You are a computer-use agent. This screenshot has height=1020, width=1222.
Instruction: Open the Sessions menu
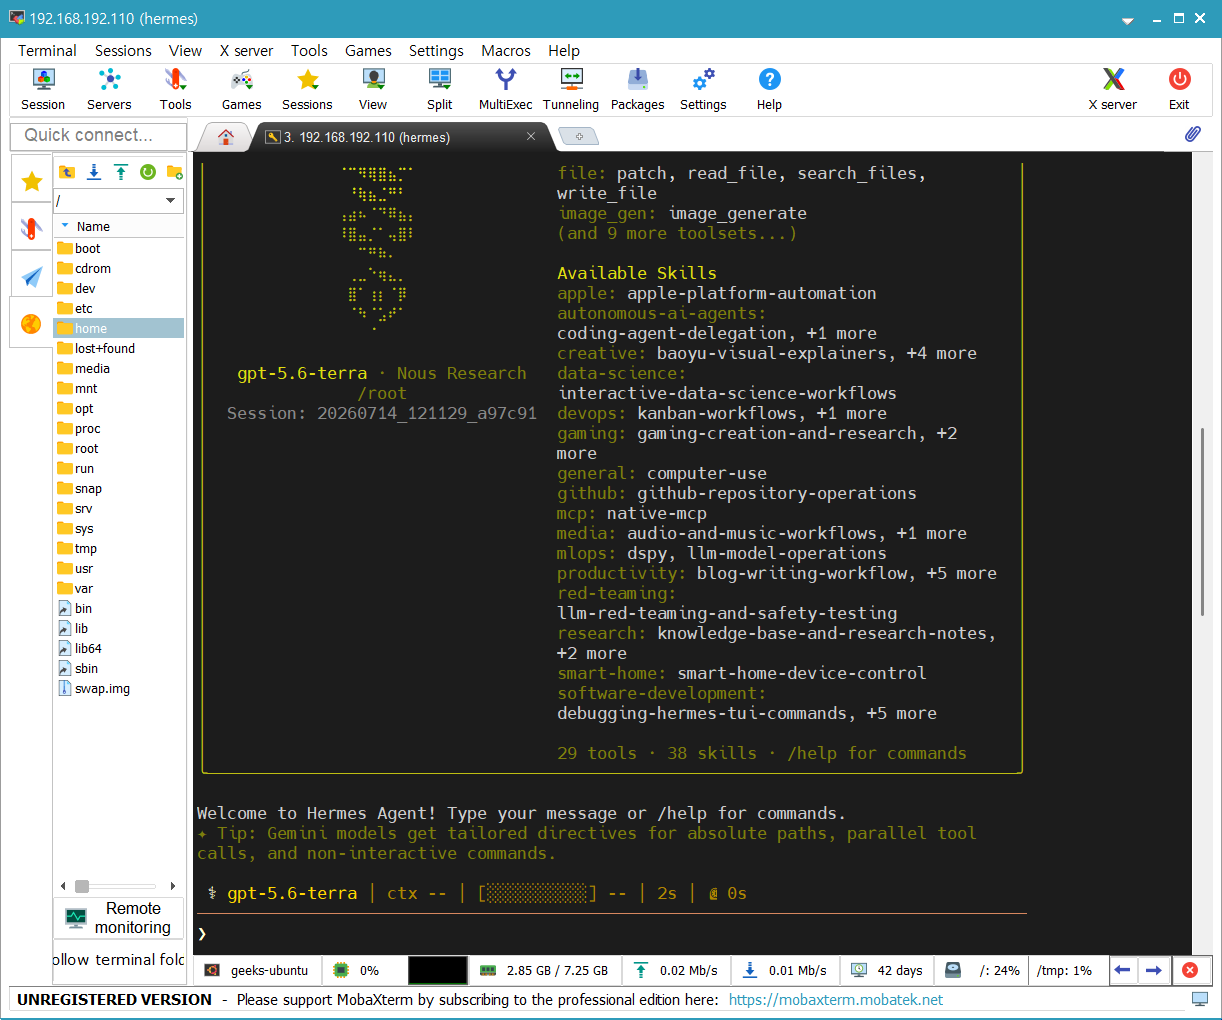pos(123,50)
